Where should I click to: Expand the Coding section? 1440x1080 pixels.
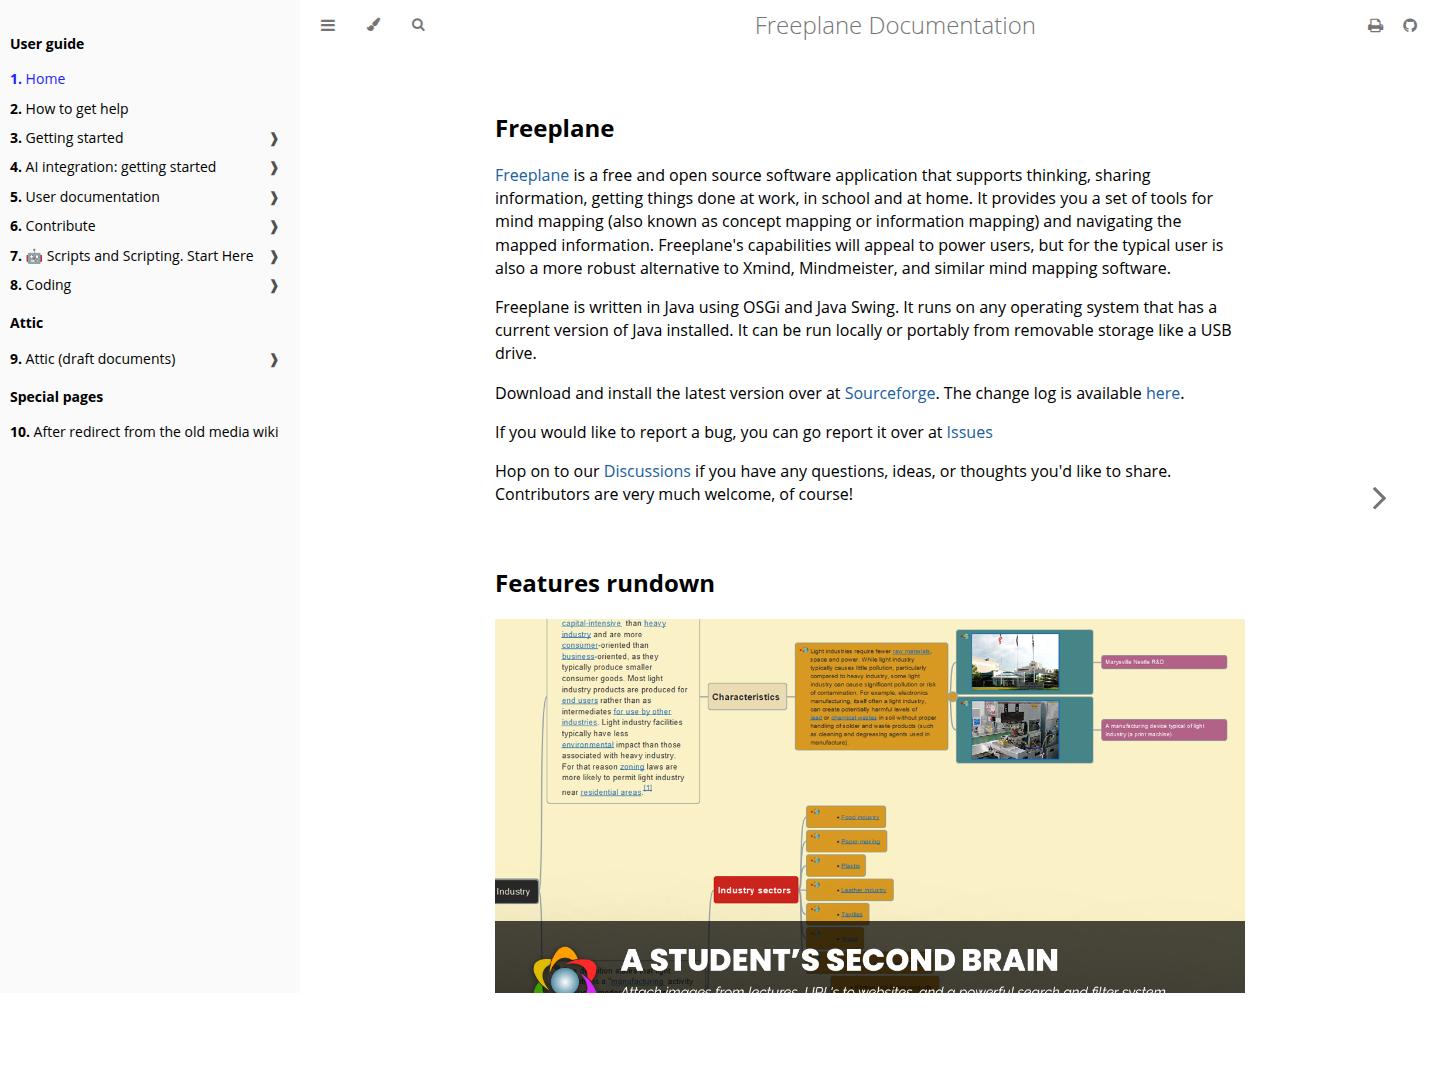click(x=274, y=285)
